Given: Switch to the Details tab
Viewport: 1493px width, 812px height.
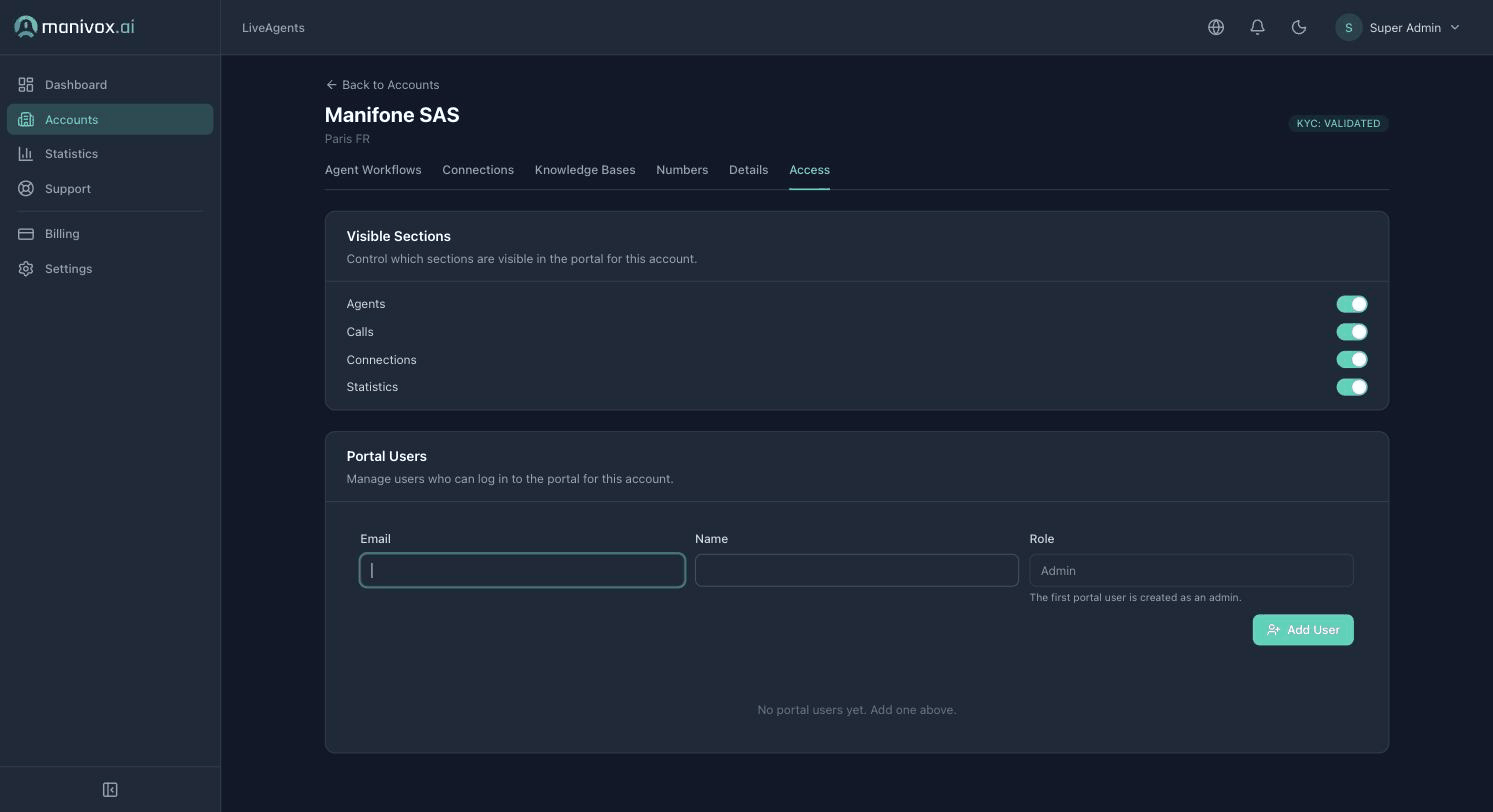Looking at the screenshot, I should tap(748, 170).
